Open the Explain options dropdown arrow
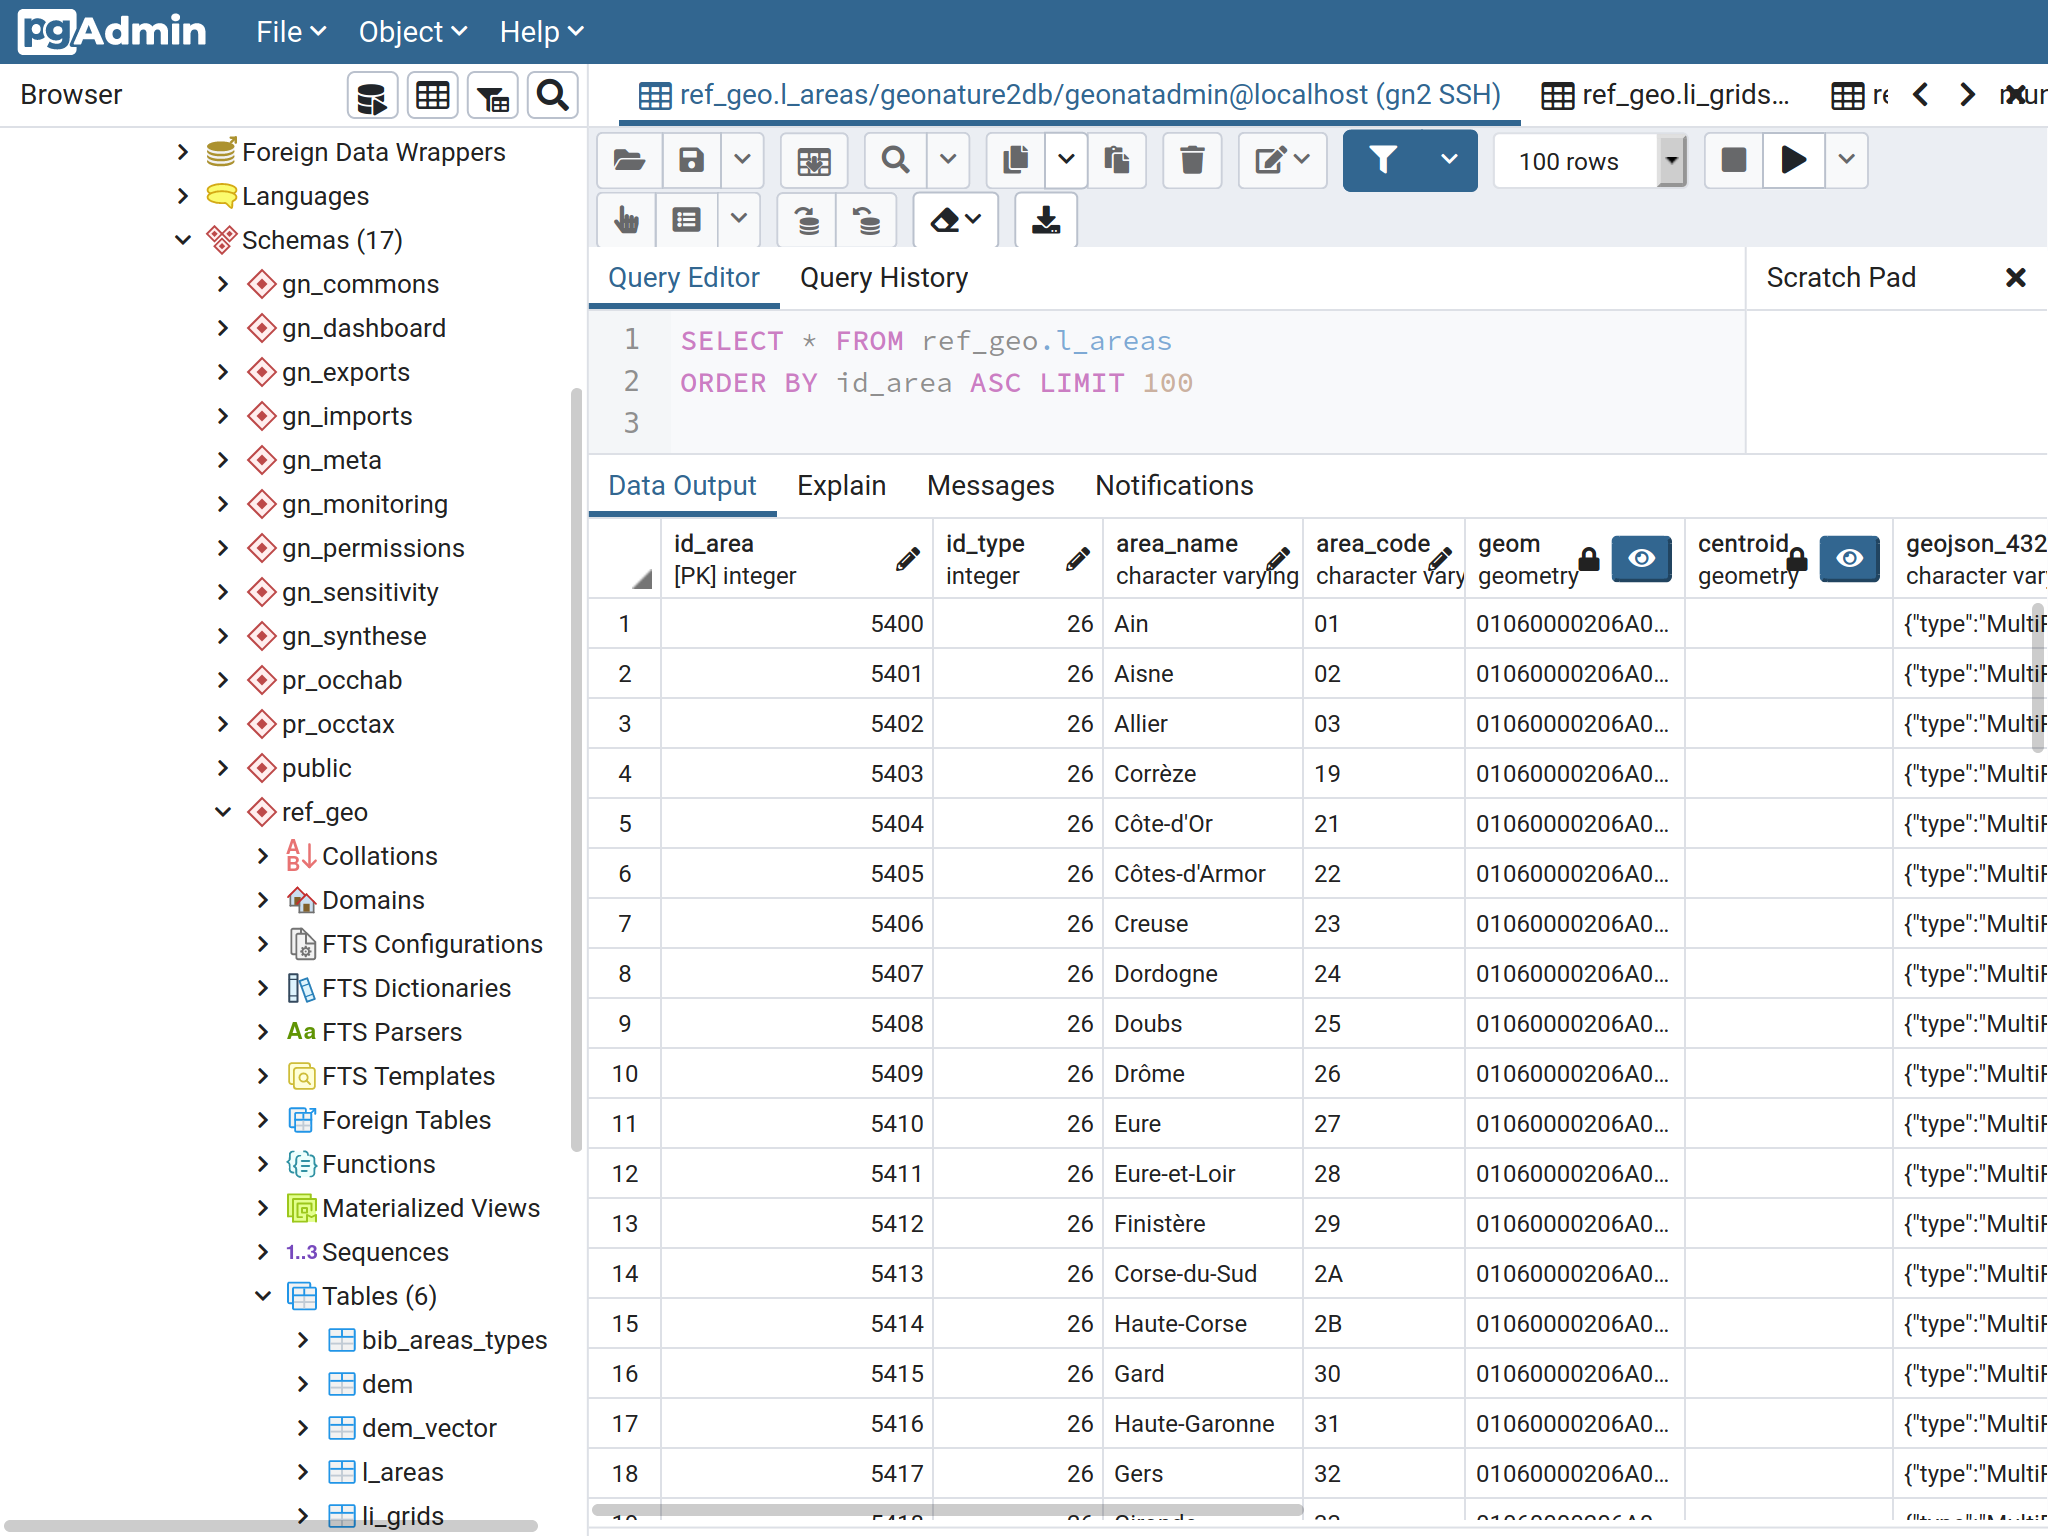This screenshot has height=1536, width=2048. tap(738, 220)
